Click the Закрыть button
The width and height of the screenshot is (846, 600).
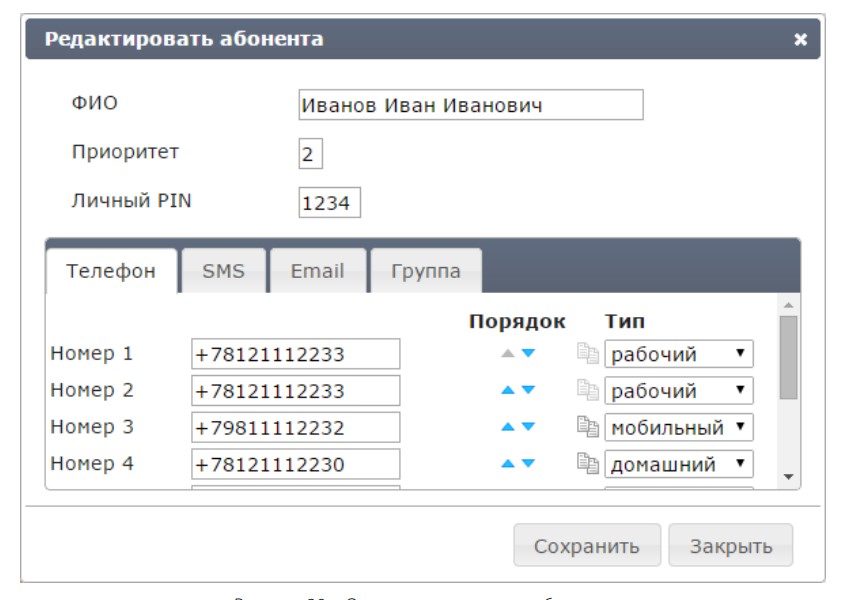coord(730,546)
